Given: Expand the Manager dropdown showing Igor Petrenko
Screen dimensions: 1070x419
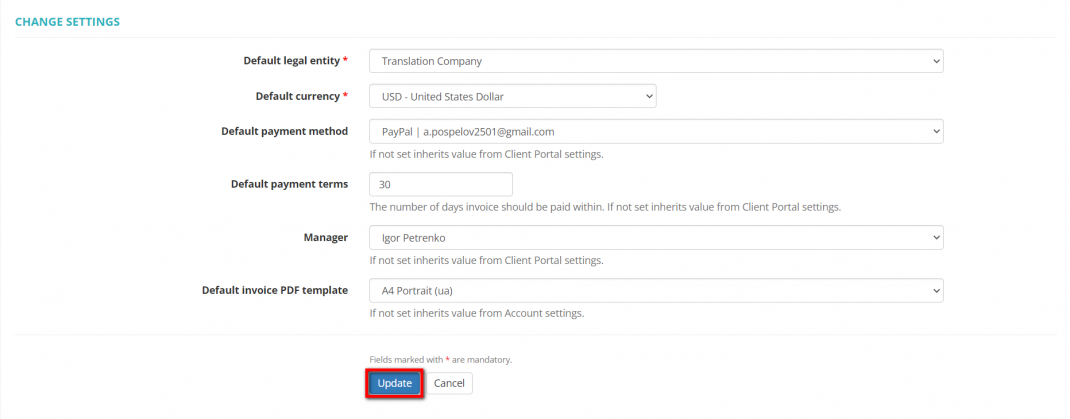Looking at the screenshot, I should click(655, 237).
